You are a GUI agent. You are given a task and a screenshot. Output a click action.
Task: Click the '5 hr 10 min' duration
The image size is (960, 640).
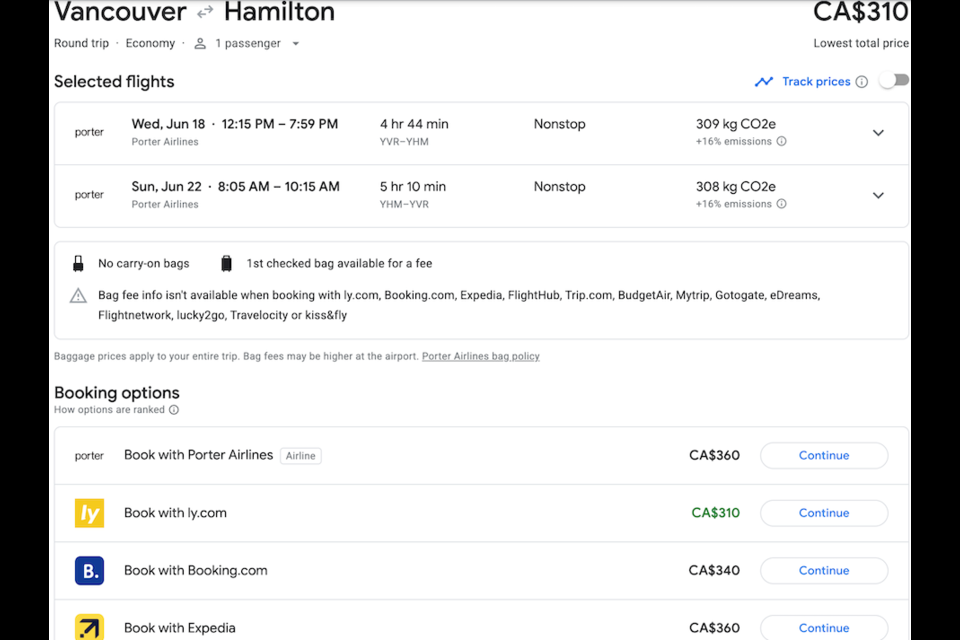tap(413, 187)
